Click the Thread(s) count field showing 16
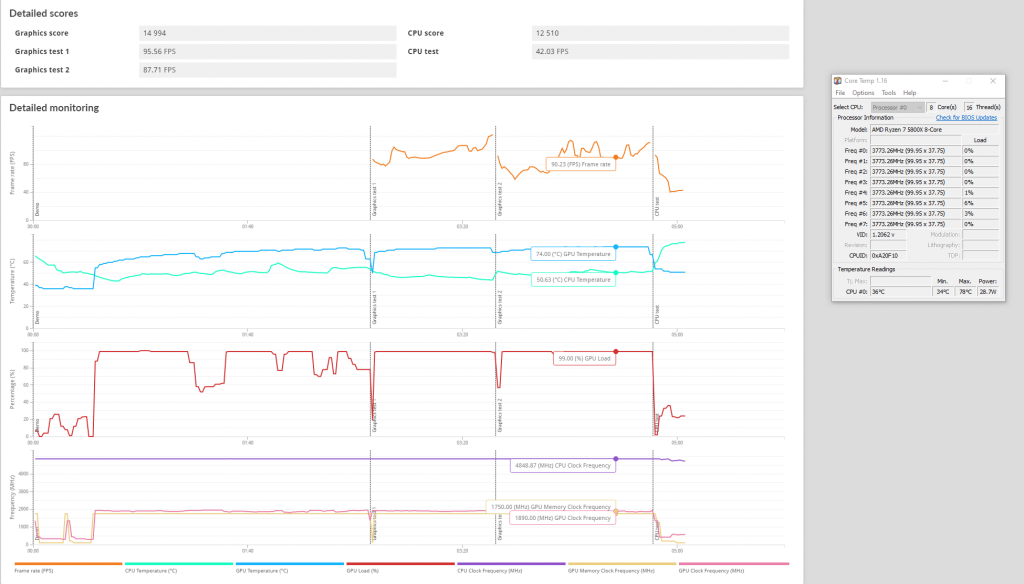This screenshot has width=1024, height=584. (969, 107)
